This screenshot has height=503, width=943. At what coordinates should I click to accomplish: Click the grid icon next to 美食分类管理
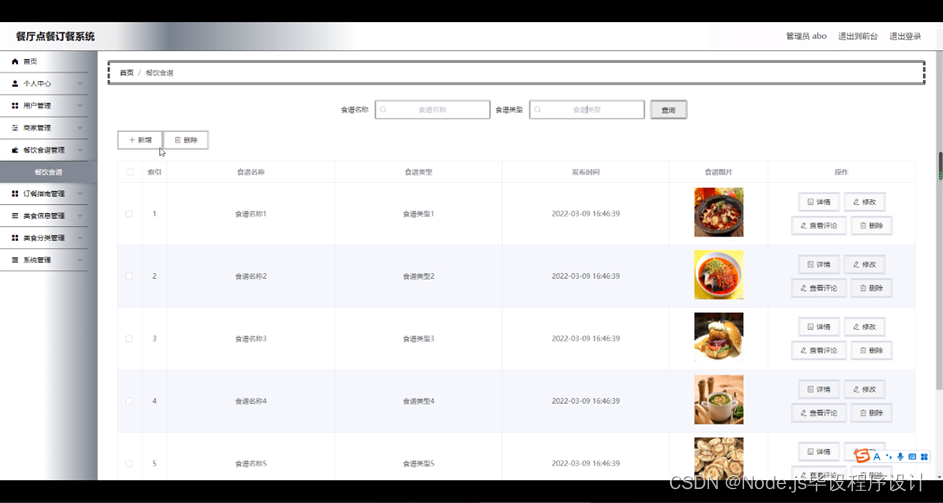point(15,238)
